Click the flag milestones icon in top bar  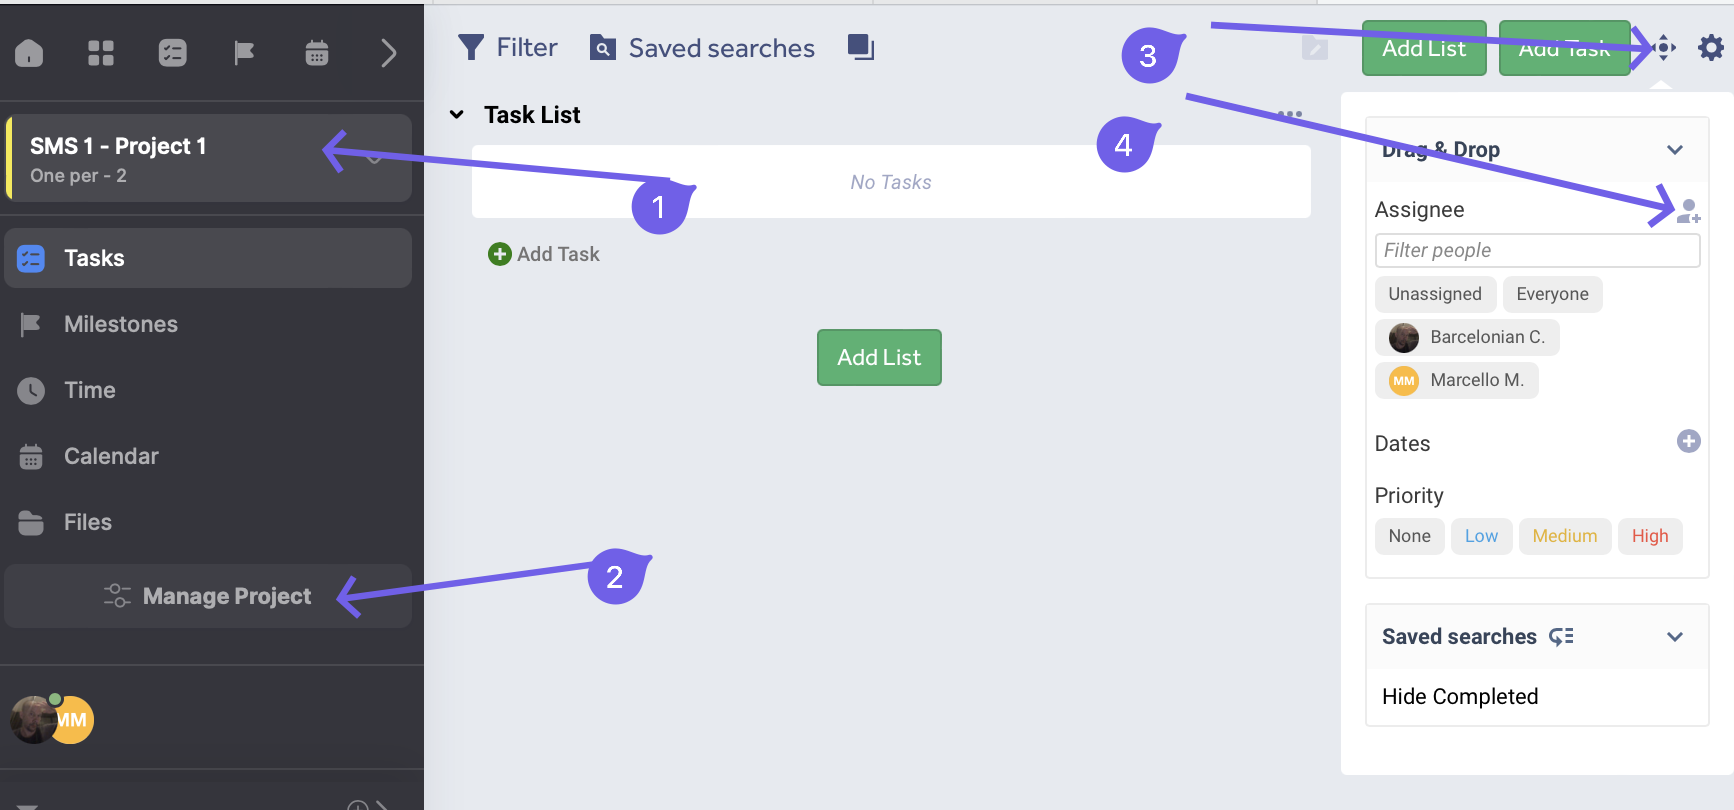pos(244,53)
